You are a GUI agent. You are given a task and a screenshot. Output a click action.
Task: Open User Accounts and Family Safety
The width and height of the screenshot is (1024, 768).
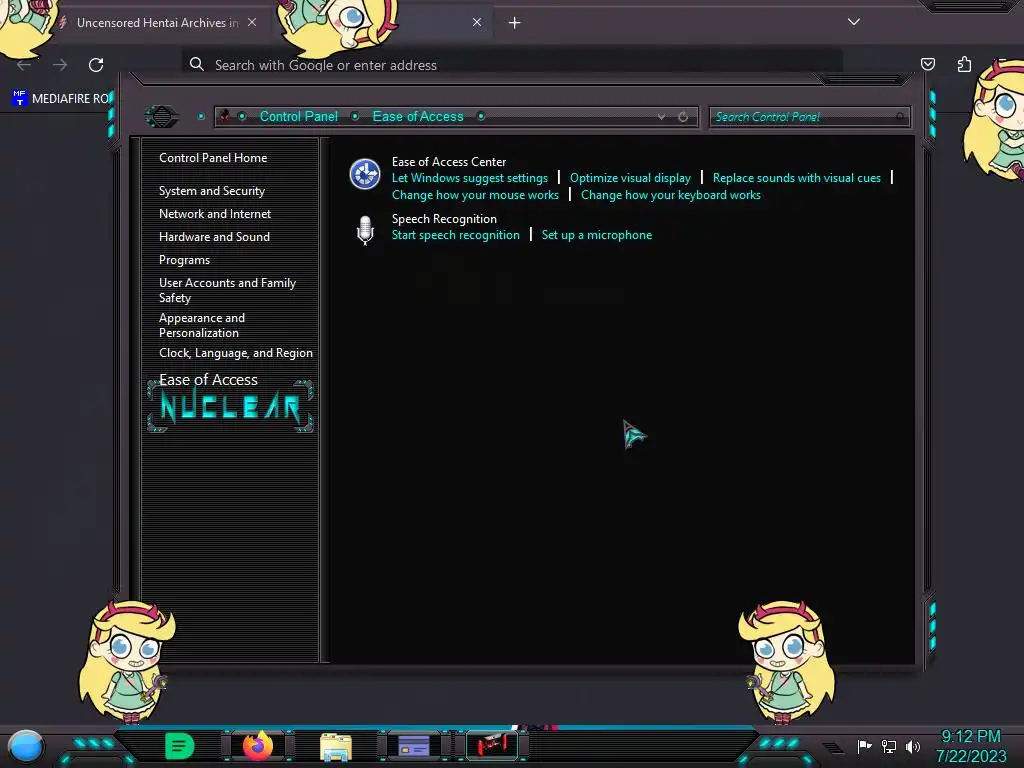[227, 290]
